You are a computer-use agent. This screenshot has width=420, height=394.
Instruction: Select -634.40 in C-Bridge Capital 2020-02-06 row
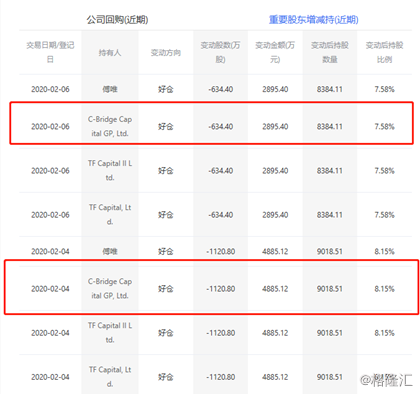[220, 127]
